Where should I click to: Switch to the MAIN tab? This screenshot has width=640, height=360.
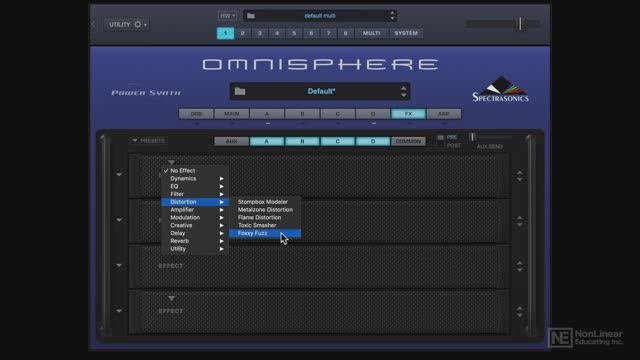[x=231, y=114]
